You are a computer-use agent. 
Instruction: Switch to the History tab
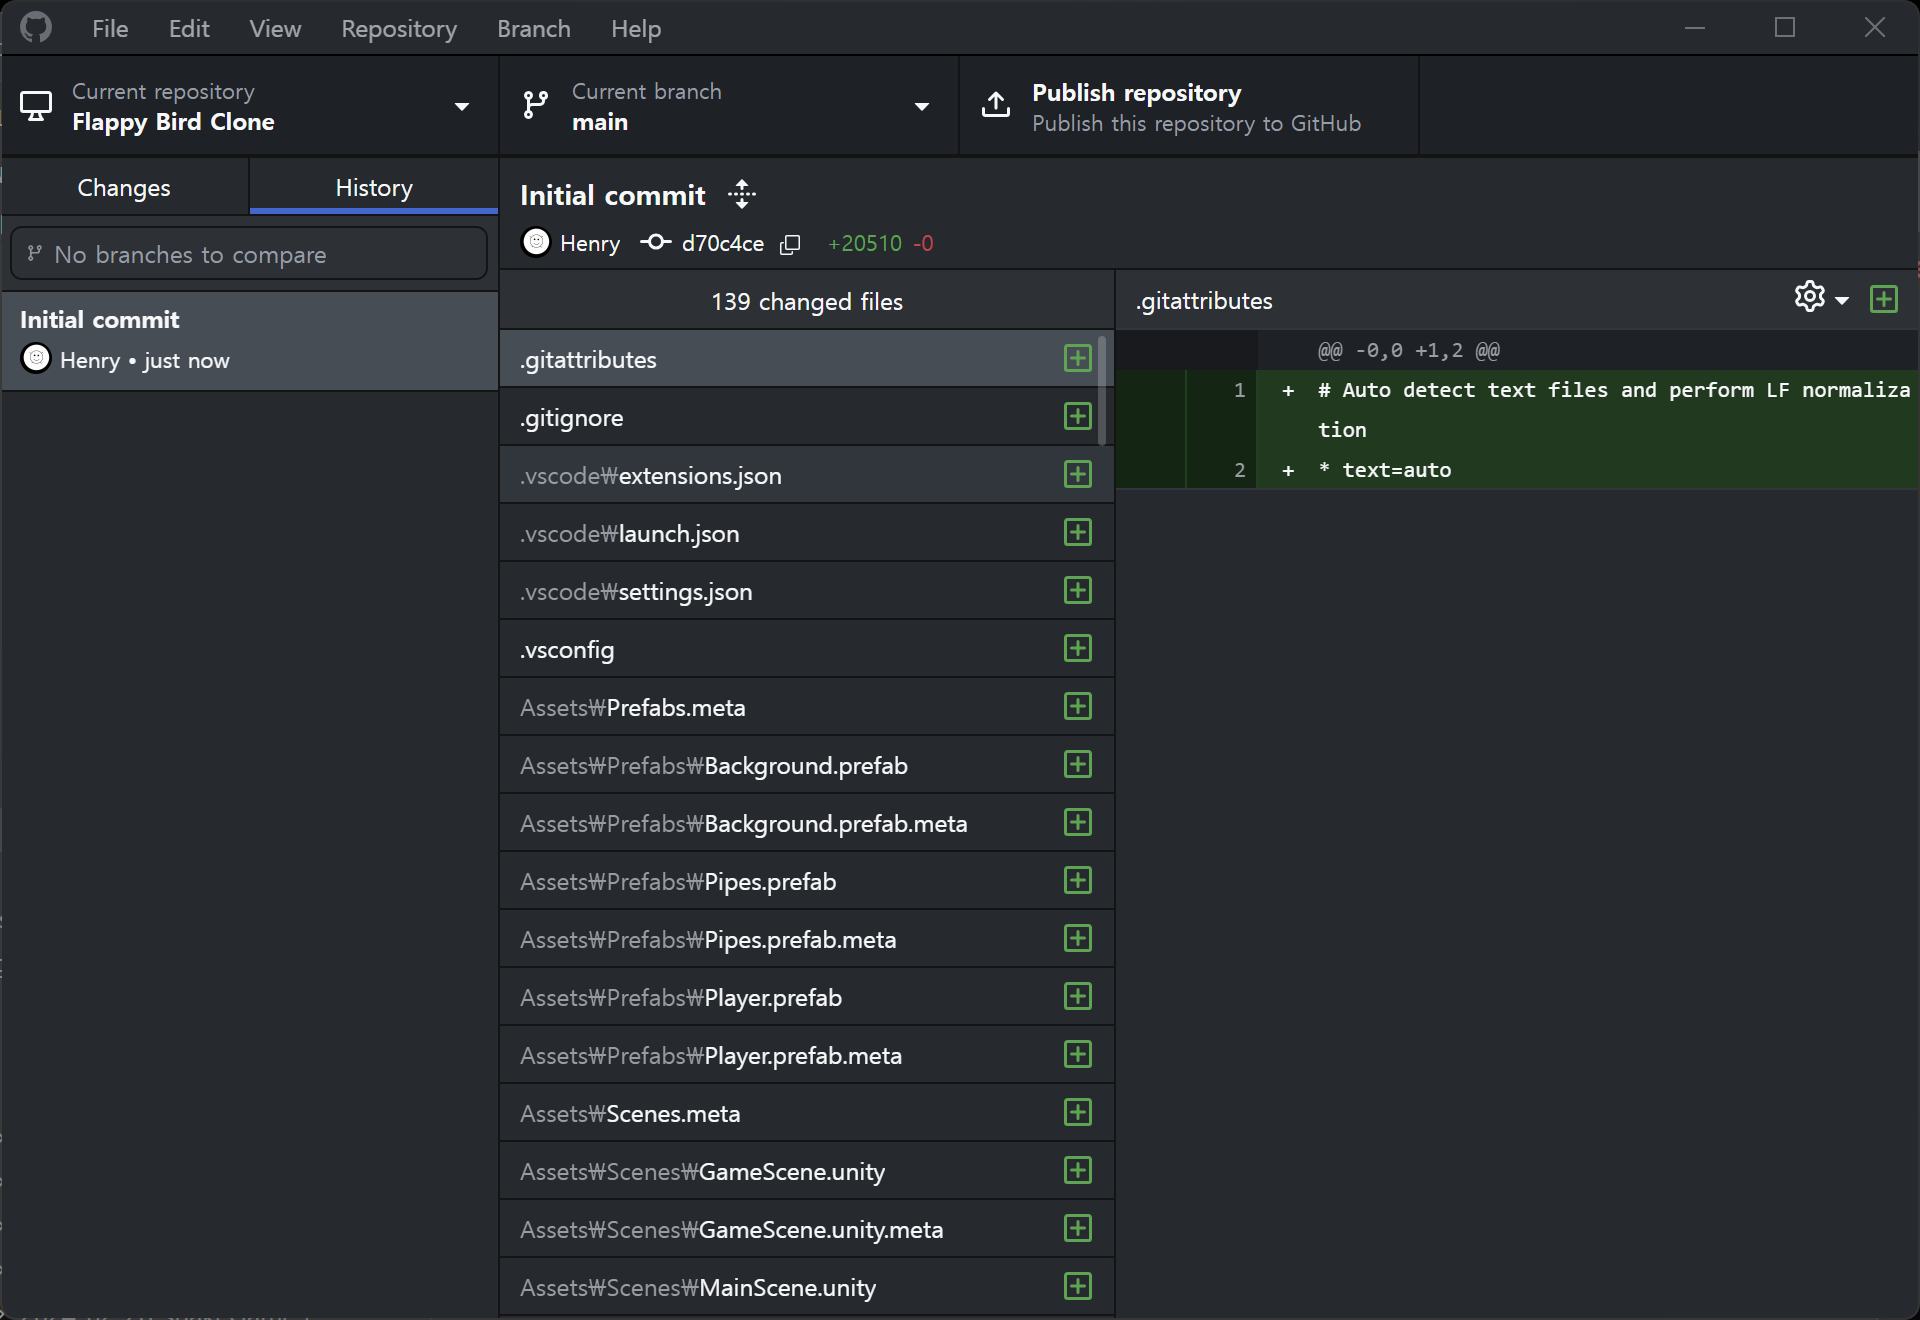click(x=374, y=188)
